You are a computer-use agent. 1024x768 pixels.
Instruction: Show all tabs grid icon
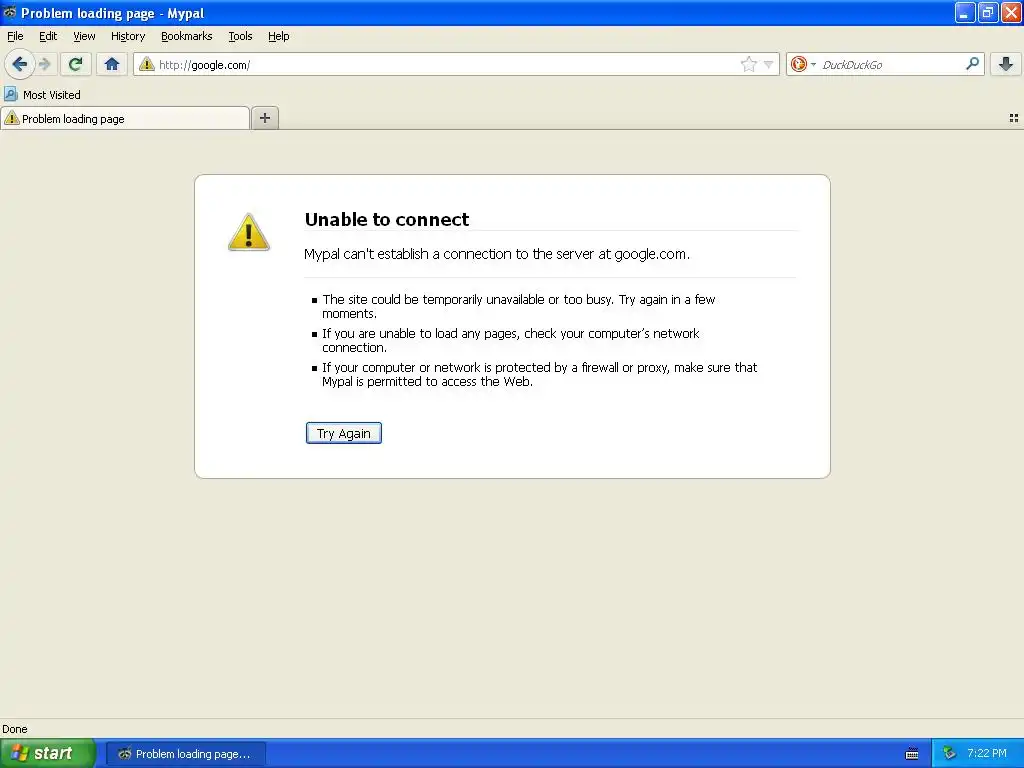tap(1014, 118)
